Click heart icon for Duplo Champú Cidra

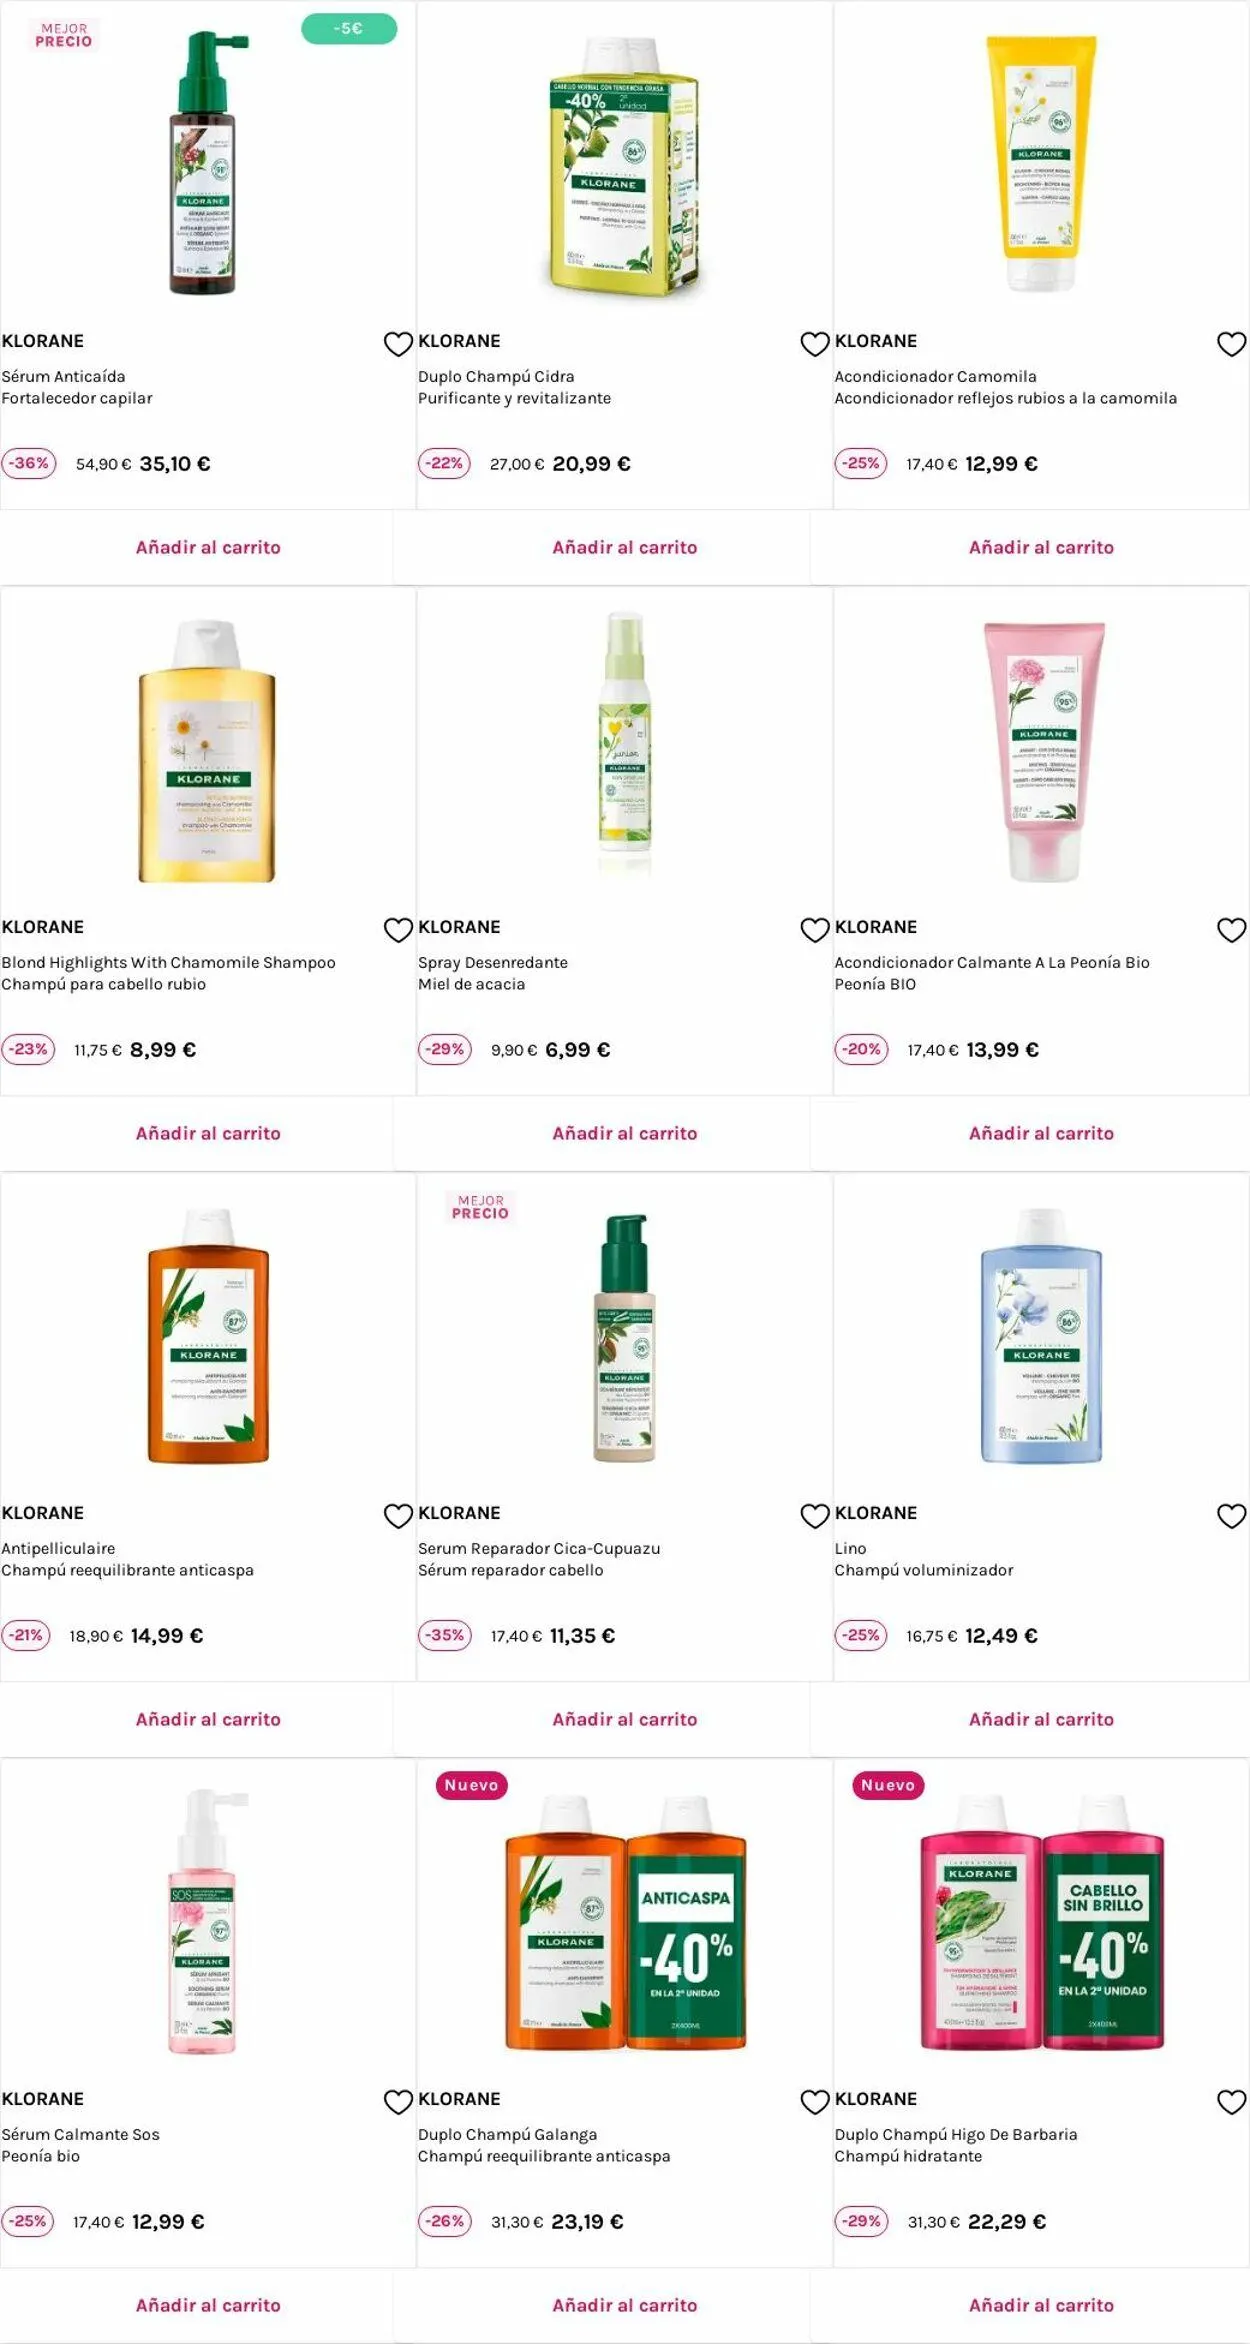[x=815, y=344]
